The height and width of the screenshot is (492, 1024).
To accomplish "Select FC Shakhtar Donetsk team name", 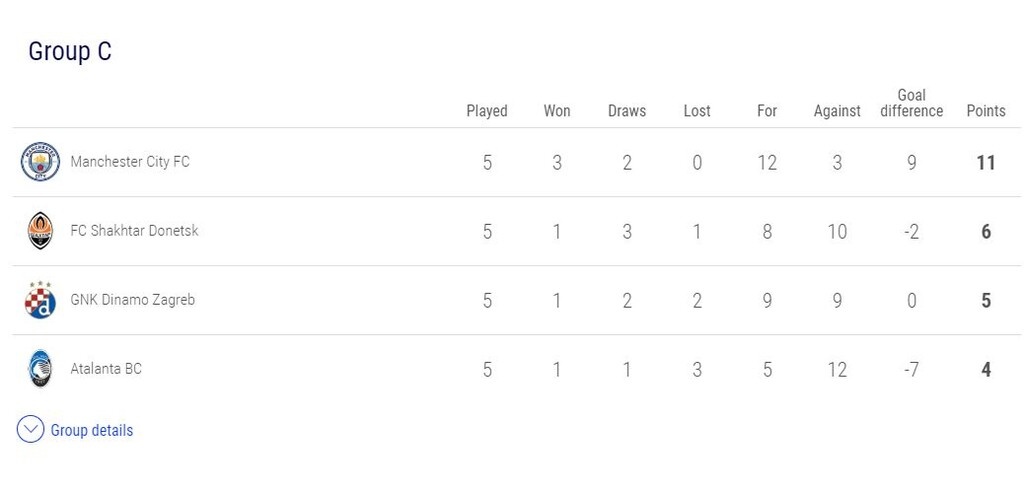I will 134,231.
